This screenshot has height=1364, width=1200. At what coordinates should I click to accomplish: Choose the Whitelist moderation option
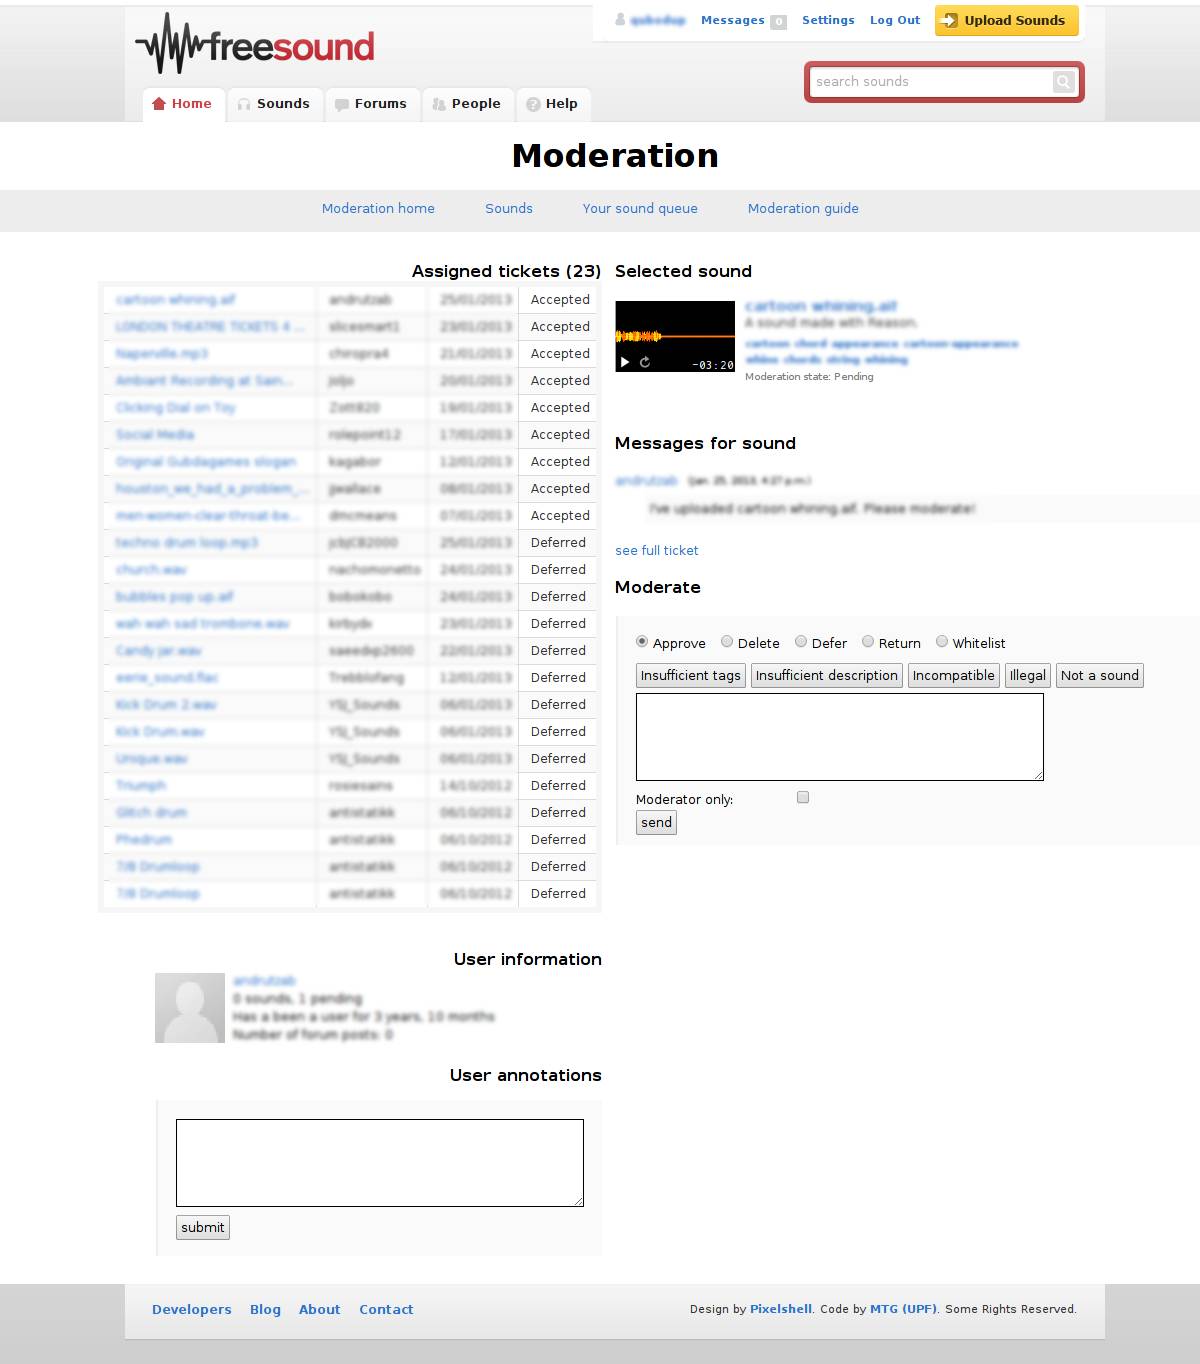coord(941,642)
